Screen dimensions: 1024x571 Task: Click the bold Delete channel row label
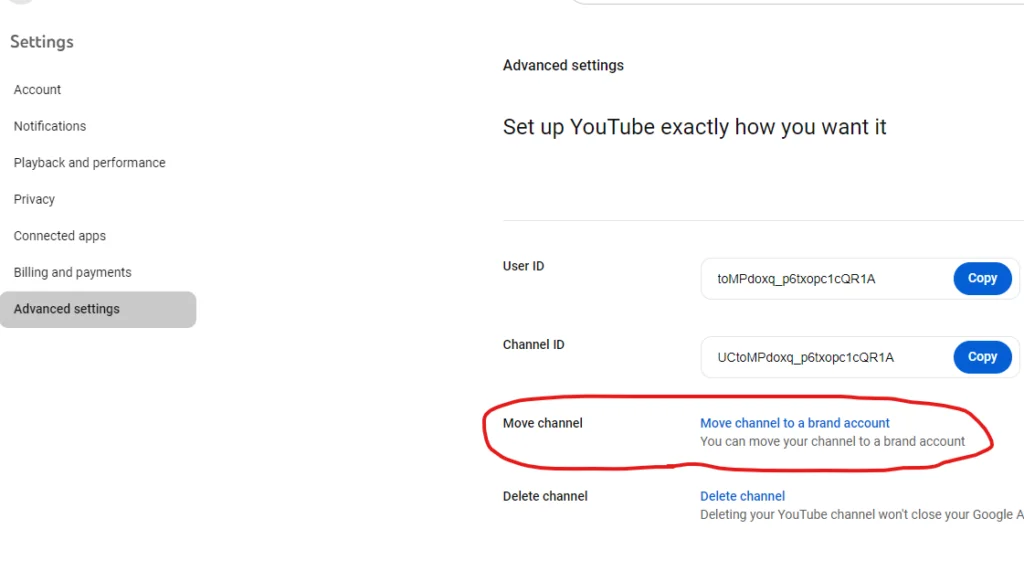pos(545,496)
